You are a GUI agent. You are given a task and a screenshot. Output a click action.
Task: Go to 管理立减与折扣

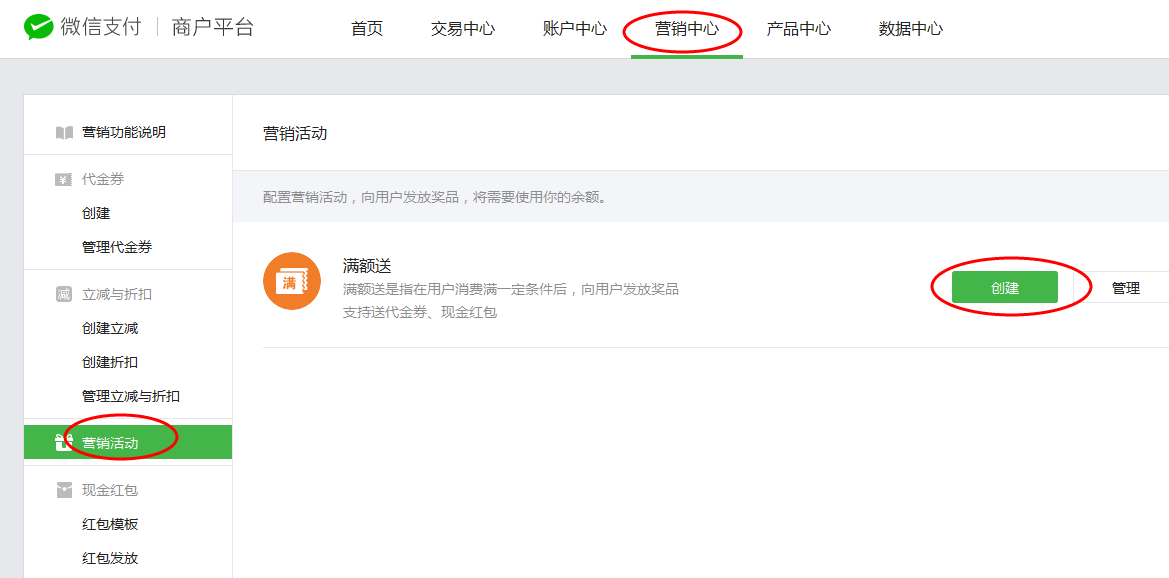click(x=130, y=397)
